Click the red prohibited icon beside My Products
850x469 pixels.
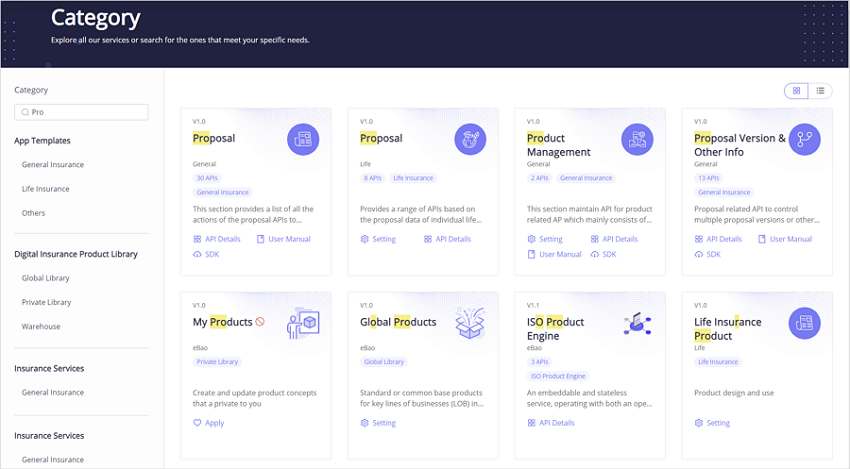(260, 322)
